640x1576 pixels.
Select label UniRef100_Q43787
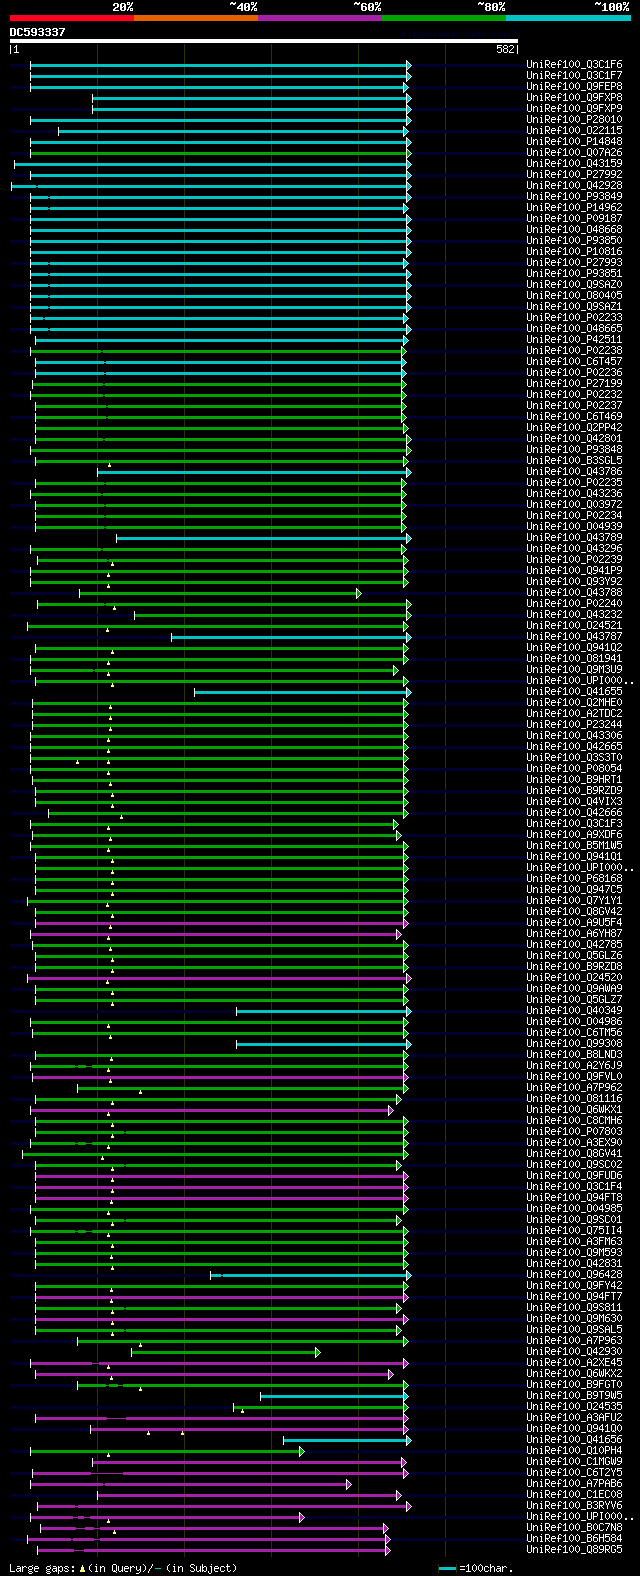pos(574,637)
